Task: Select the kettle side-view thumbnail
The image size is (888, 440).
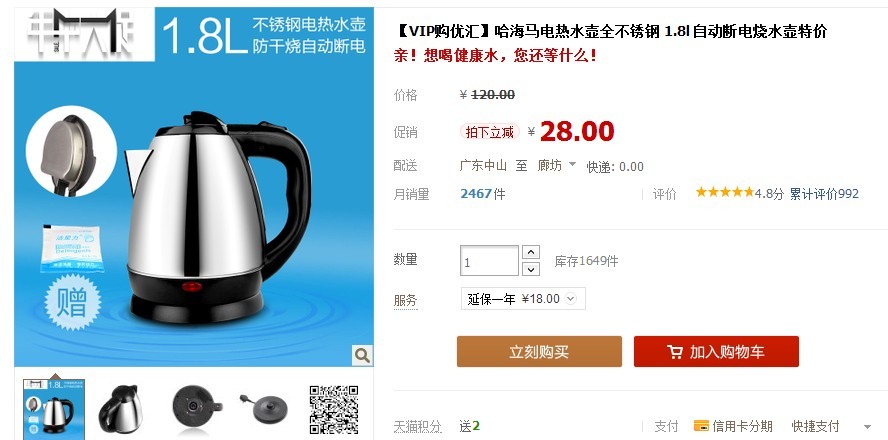Action: click(x=121, y=409)
